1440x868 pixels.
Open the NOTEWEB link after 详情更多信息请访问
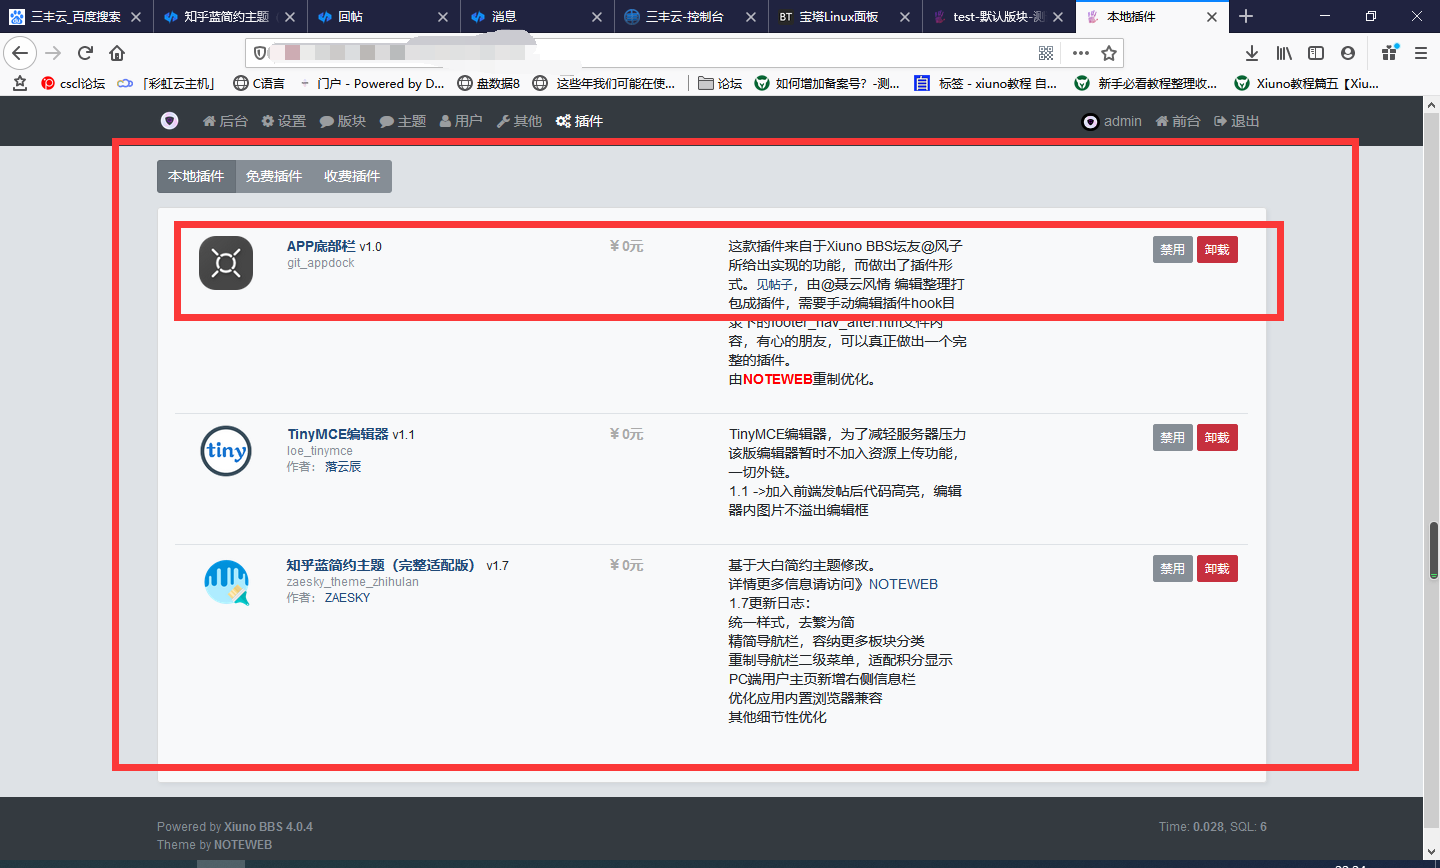tap(903, 584)
